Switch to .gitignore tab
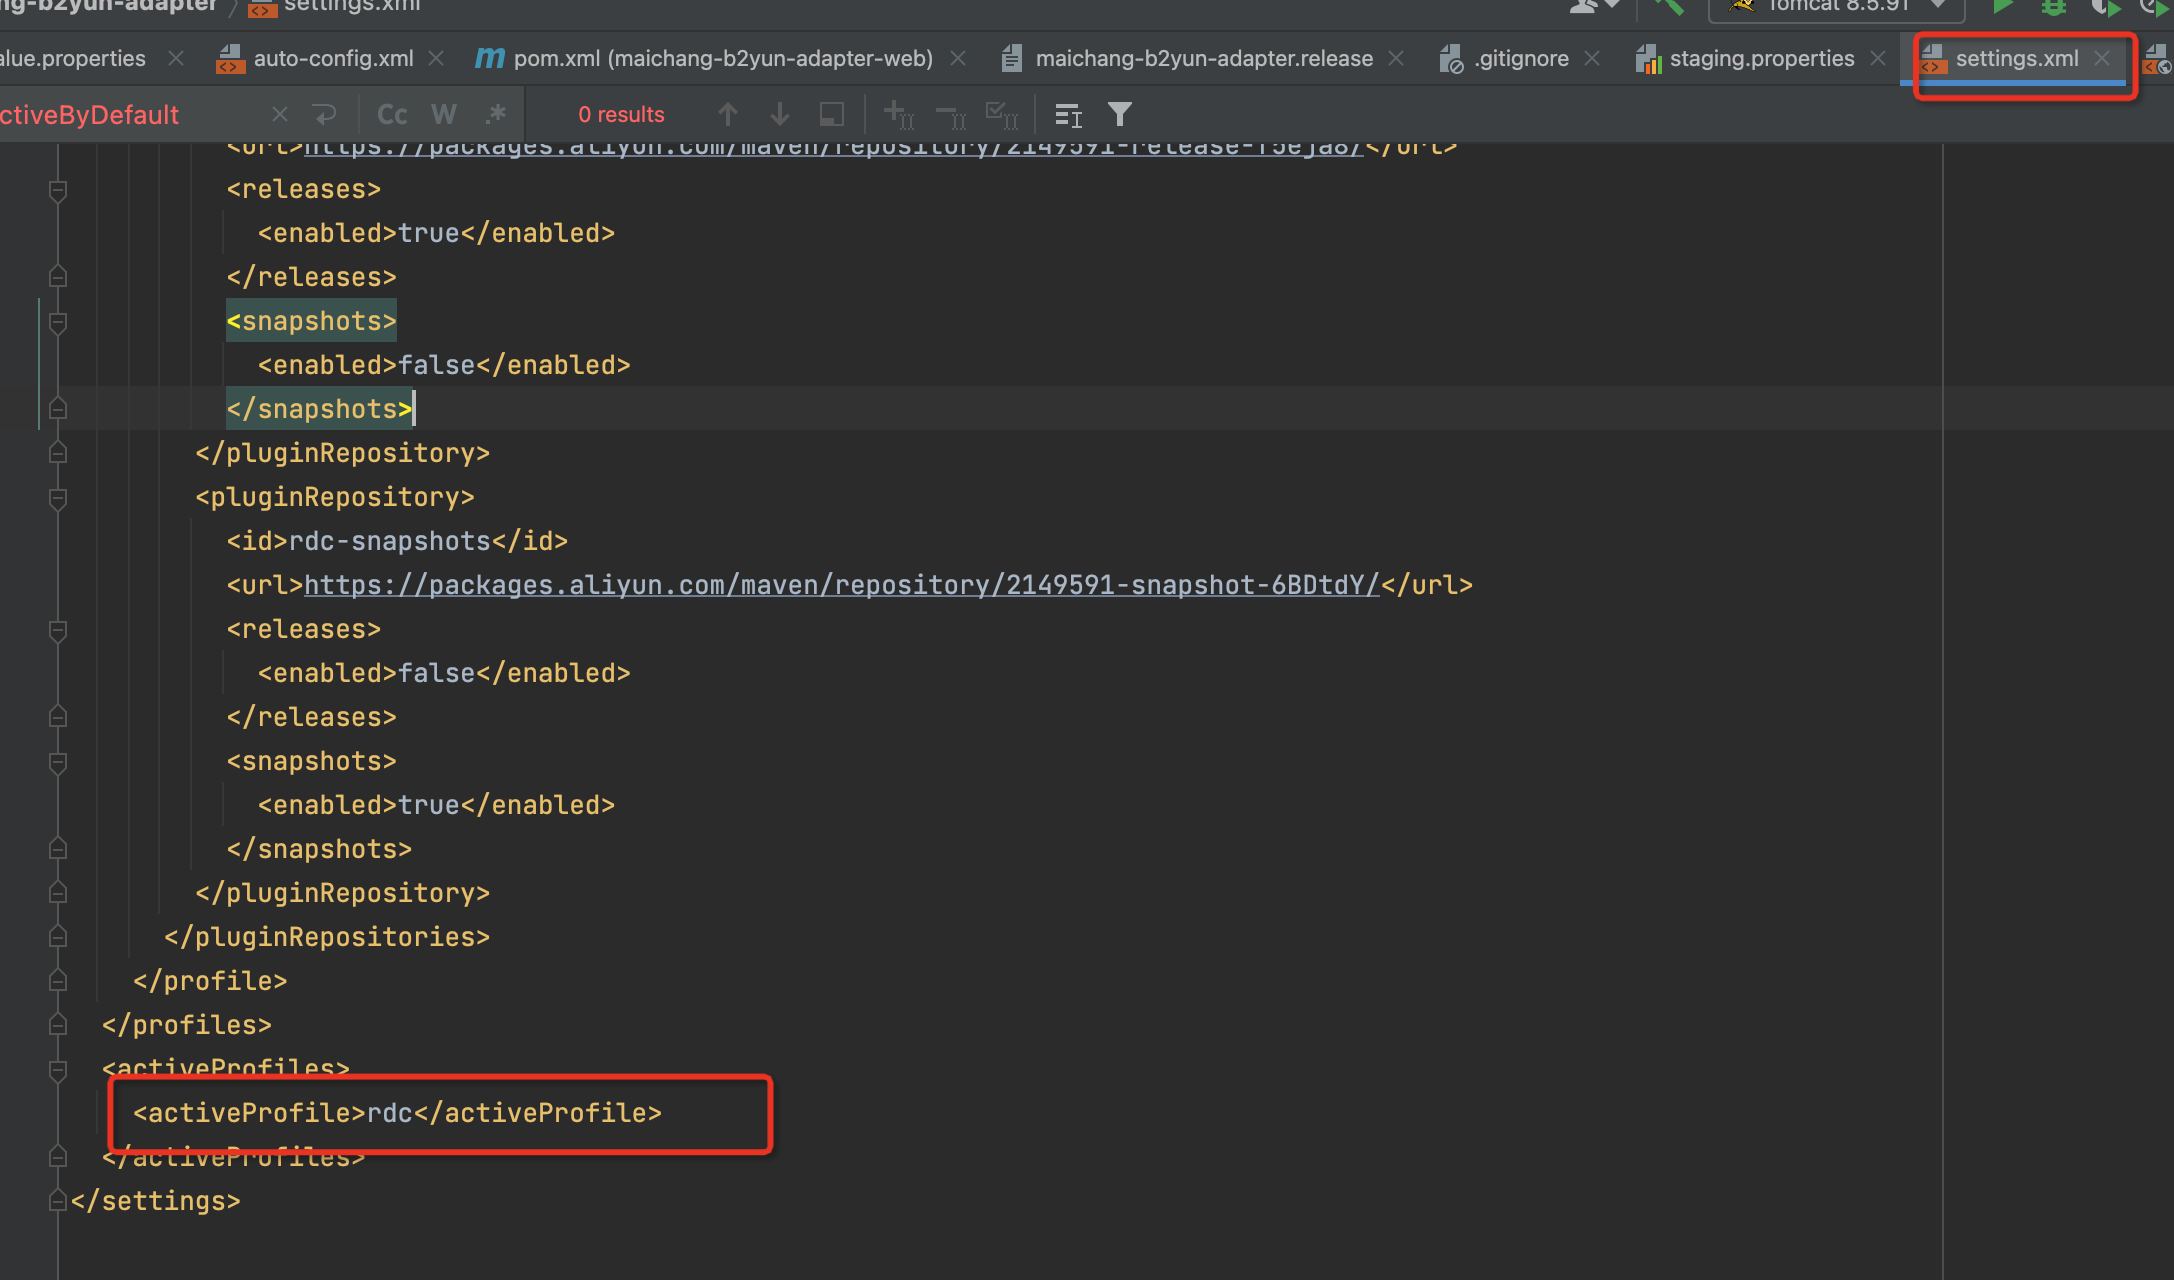2174x1280 pixels. (1504, 59)
